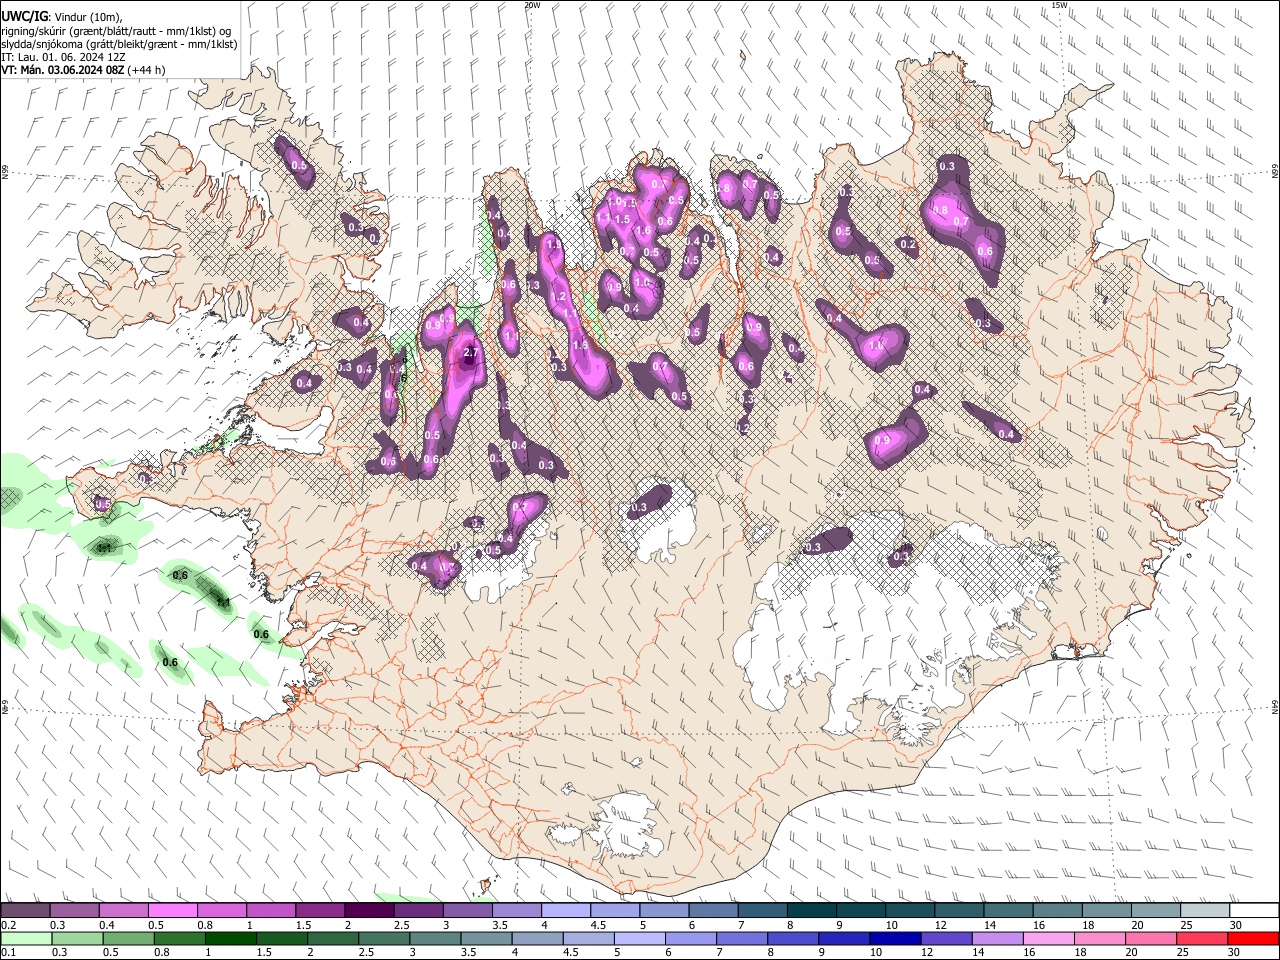Pick the periwinkle 6–7 rain scale swatch
This screenshot has height=960, width=1280.
(691, 938)
